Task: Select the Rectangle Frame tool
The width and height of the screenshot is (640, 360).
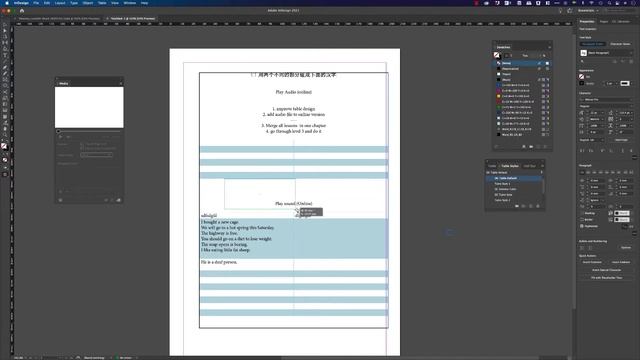Action: (x=5, y=80)
